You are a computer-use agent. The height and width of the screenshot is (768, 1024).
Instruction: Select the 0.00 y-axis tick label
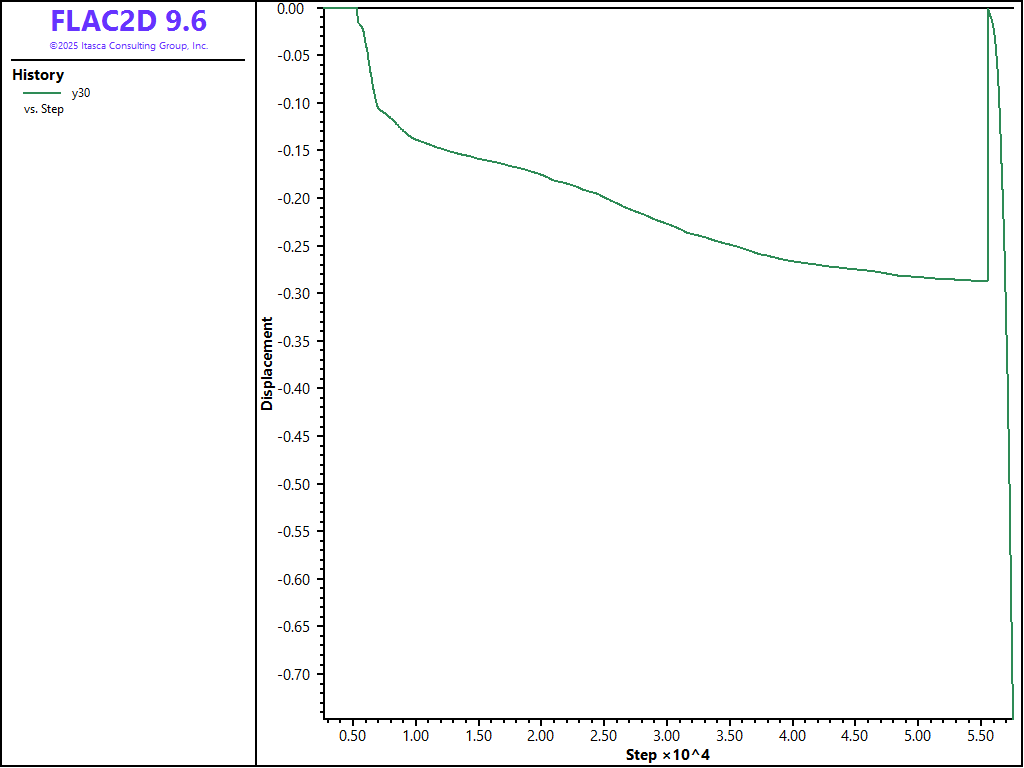pyautogui.click(x=290, y=8)
